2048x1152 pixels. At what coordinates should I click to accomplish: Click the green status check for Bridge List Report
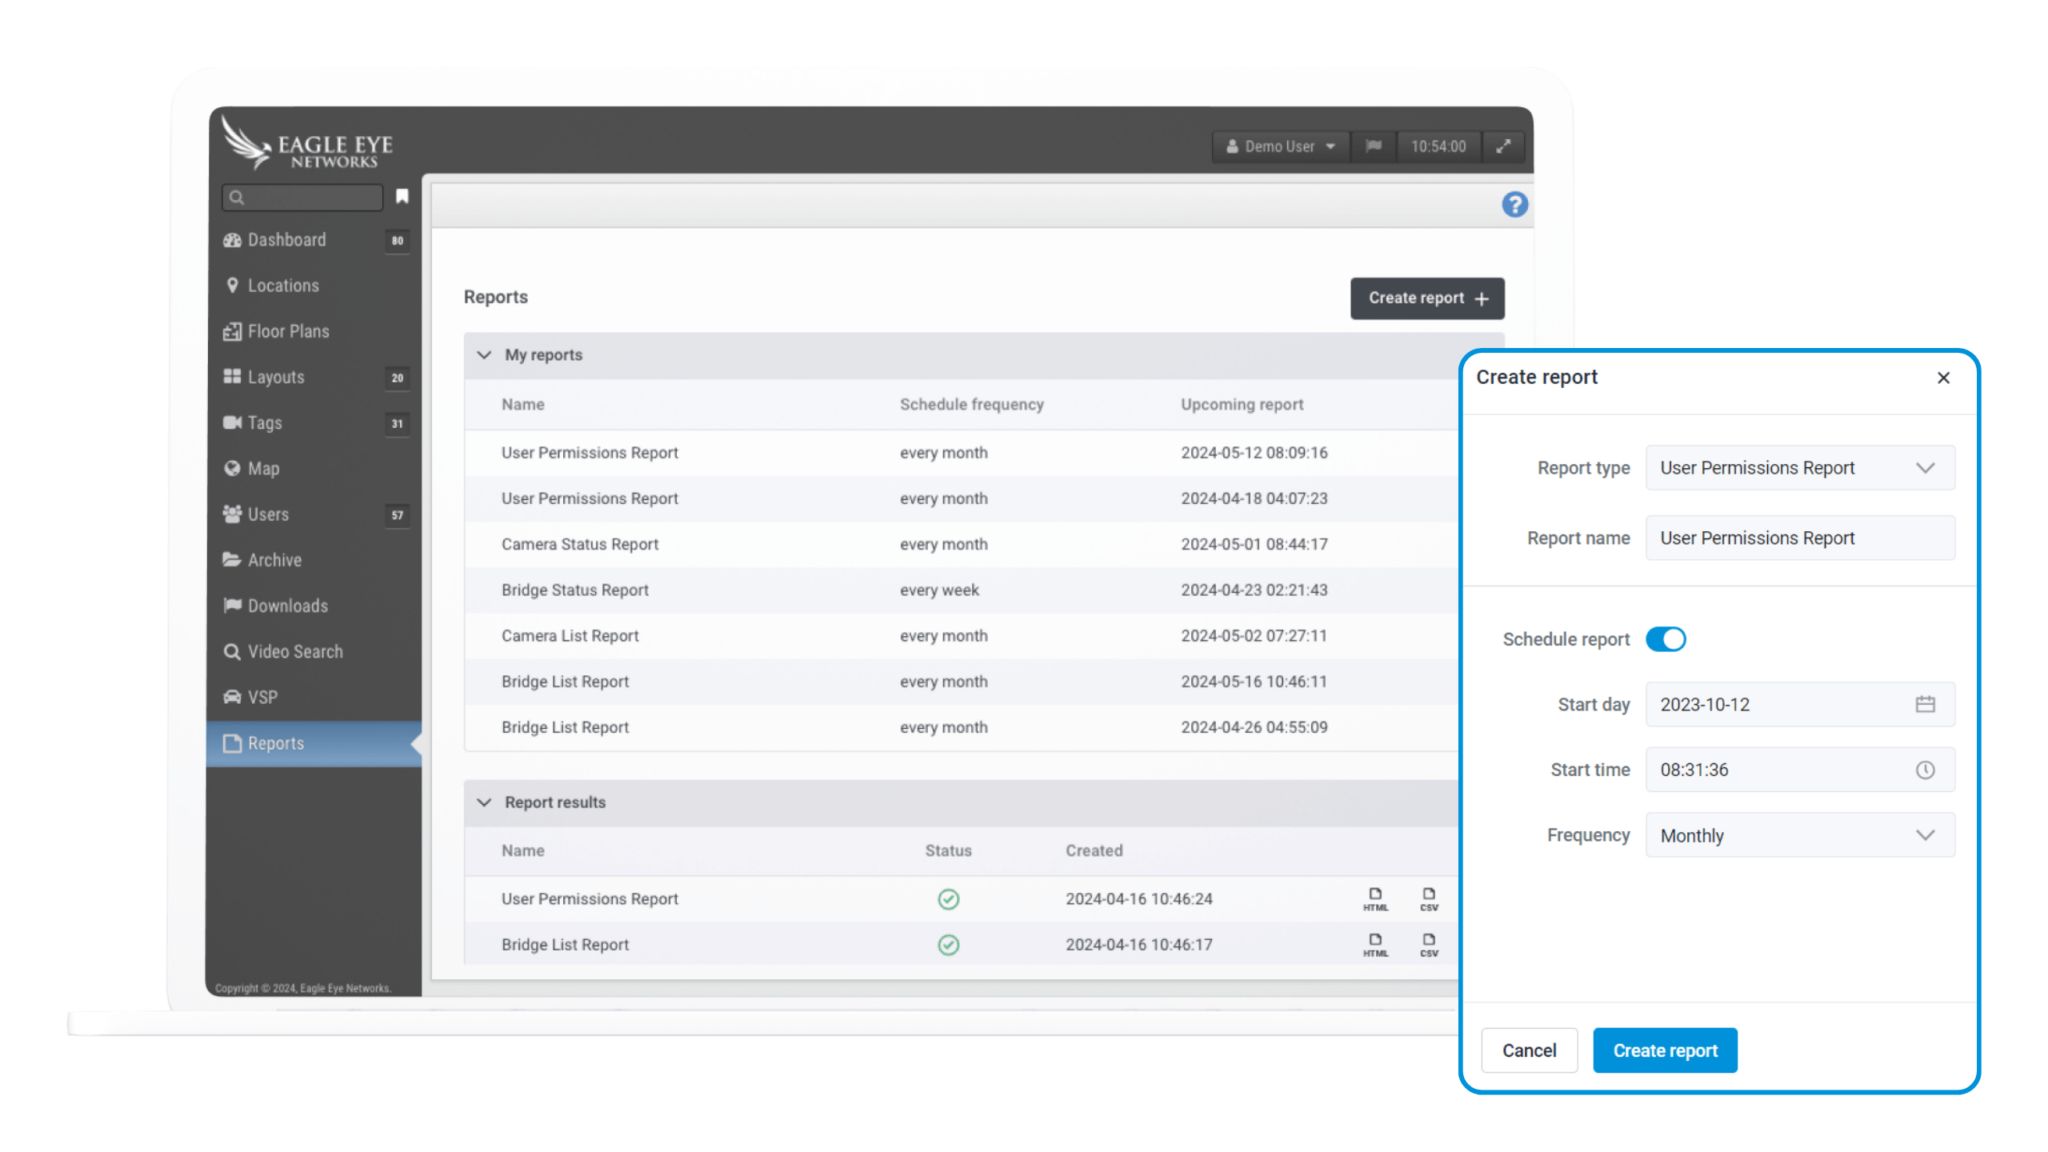tap(948, 944)
